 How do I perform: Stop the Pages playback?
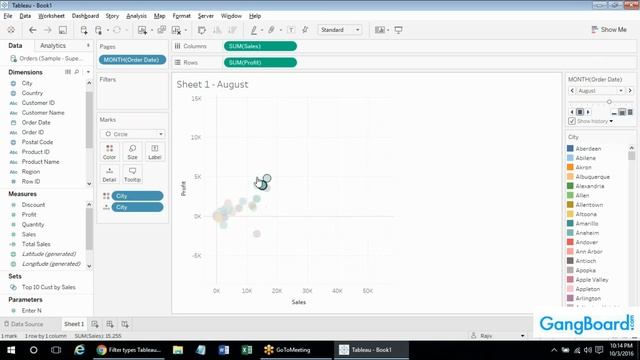(580, 112)
